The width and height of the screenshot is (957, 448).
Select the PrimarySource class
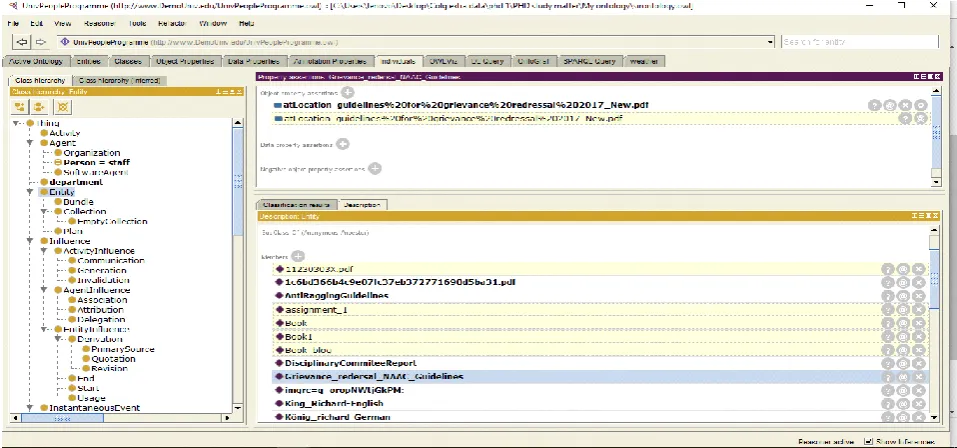click(x=122, y=349)
